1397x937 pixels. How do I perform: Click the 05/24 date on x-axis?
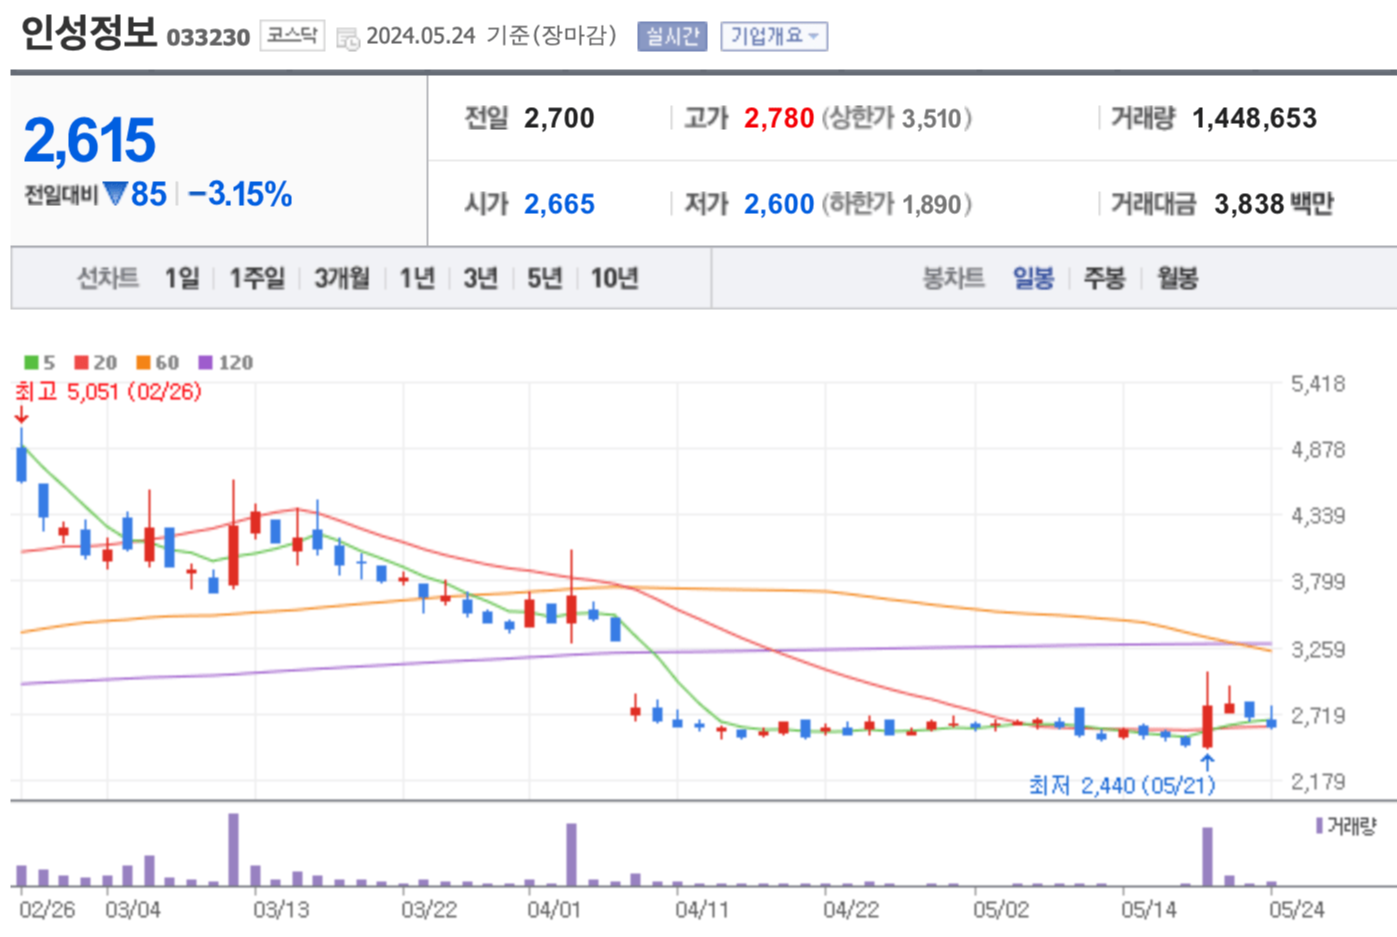[x=1296, y=910]
